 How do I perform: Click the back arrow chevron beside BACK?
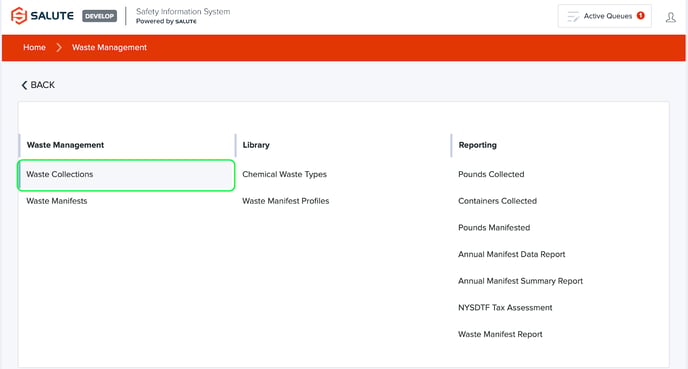(x=24, y=85)
